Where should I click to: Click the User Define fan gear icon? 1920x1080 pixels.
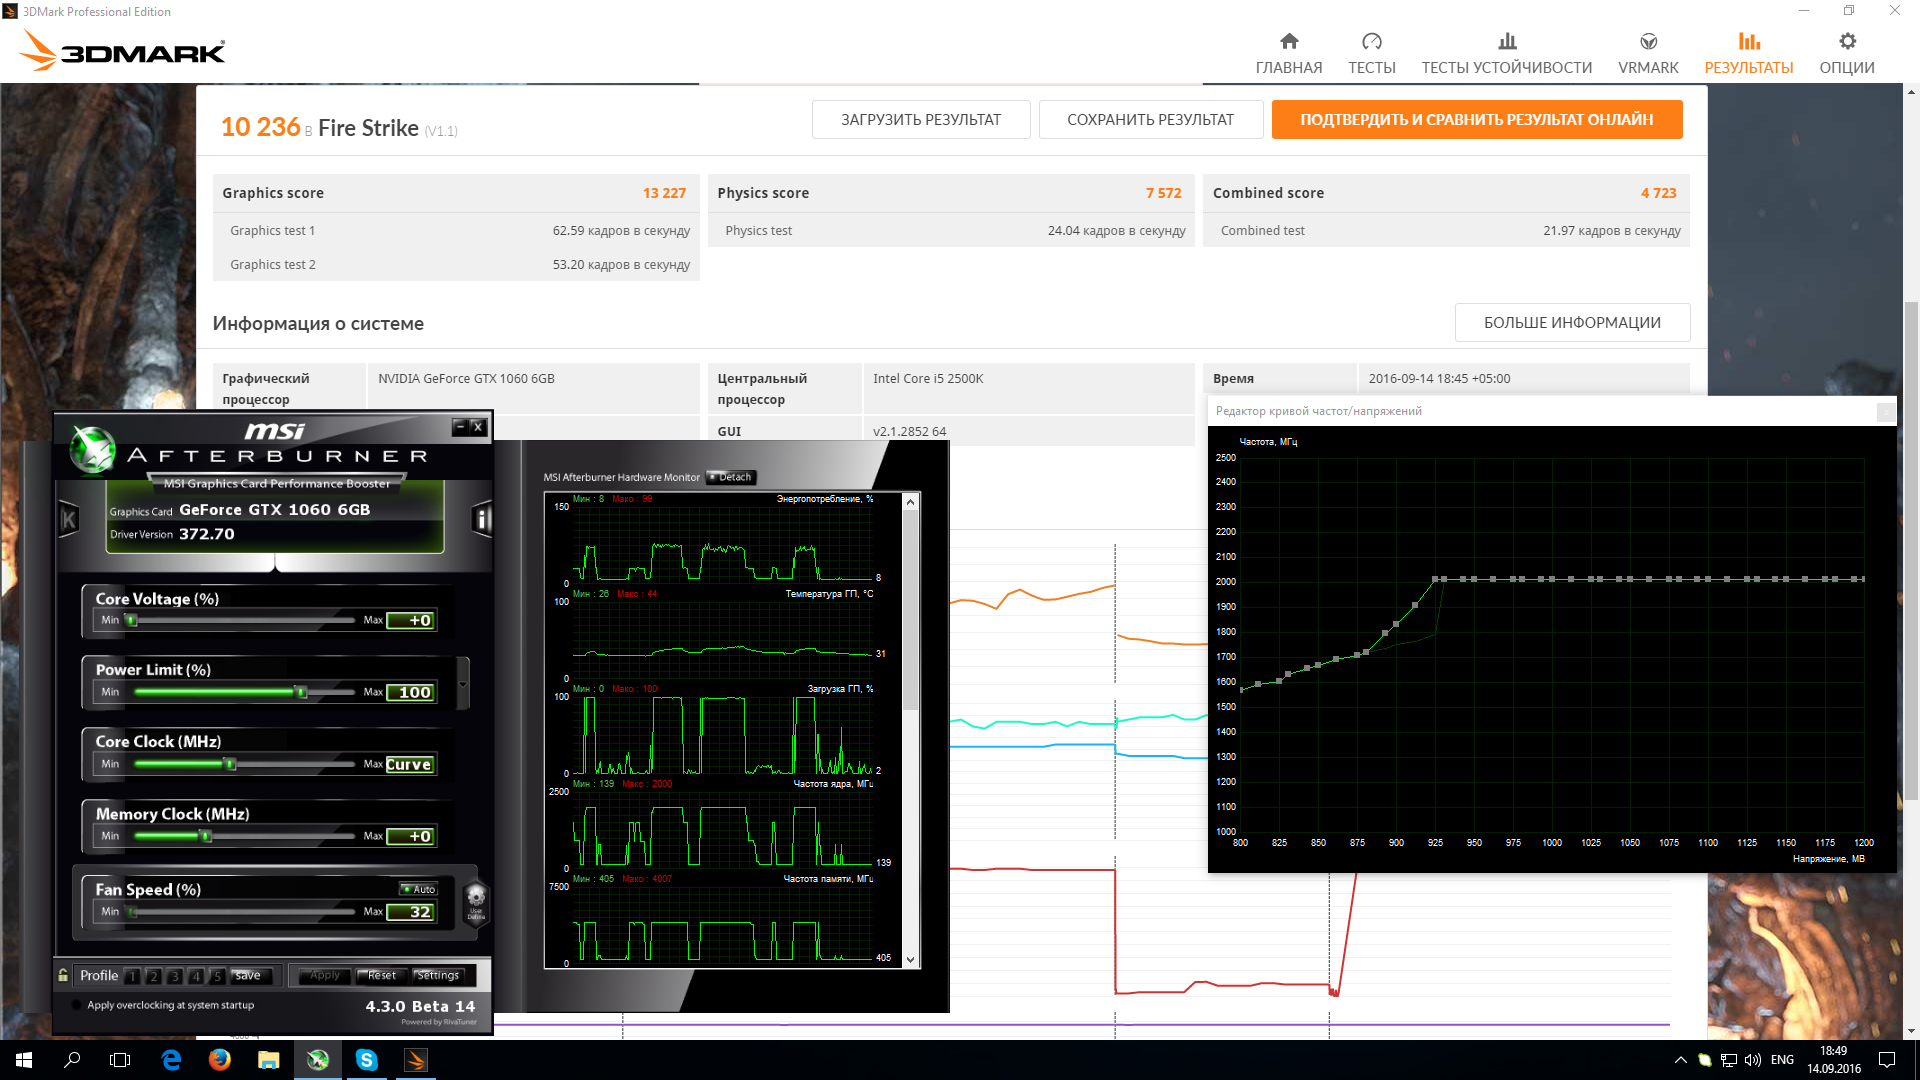[476, 897]
